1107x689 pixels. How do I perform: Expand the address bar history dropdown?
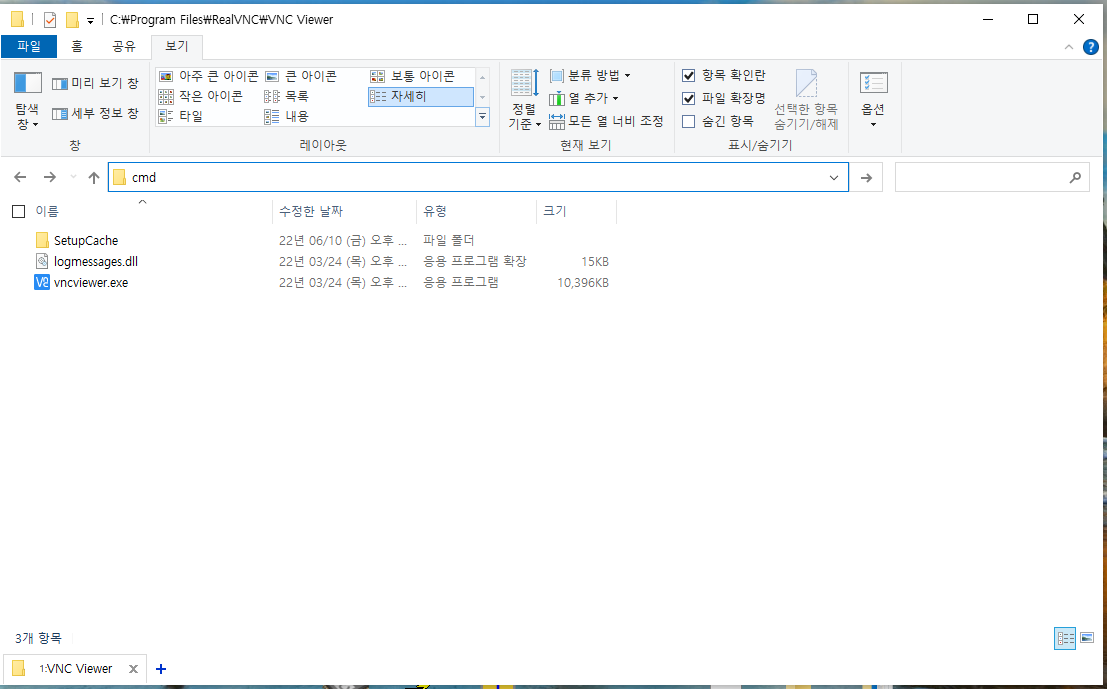coord(834,177)
